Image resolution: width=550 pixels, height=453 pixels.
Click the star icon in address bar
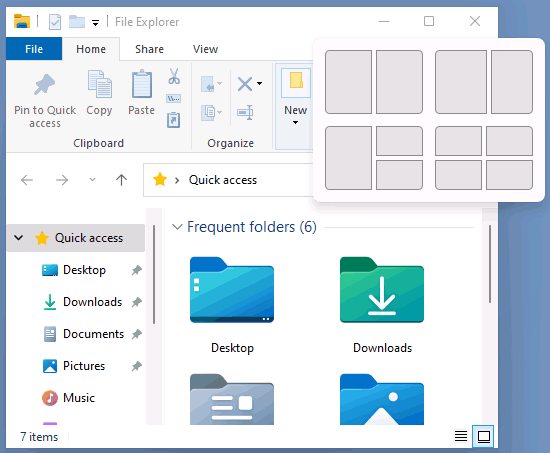click(160, 180)
